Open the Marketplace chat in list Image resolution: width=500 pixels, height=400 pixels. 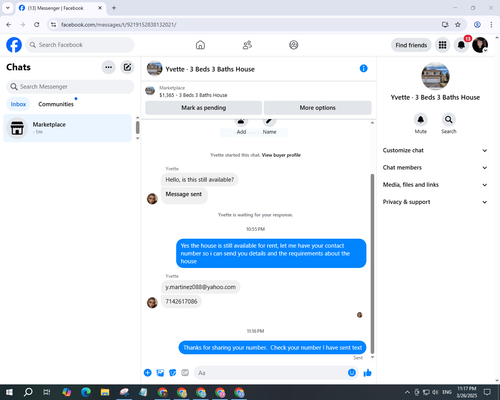click(x=67, y=128)
